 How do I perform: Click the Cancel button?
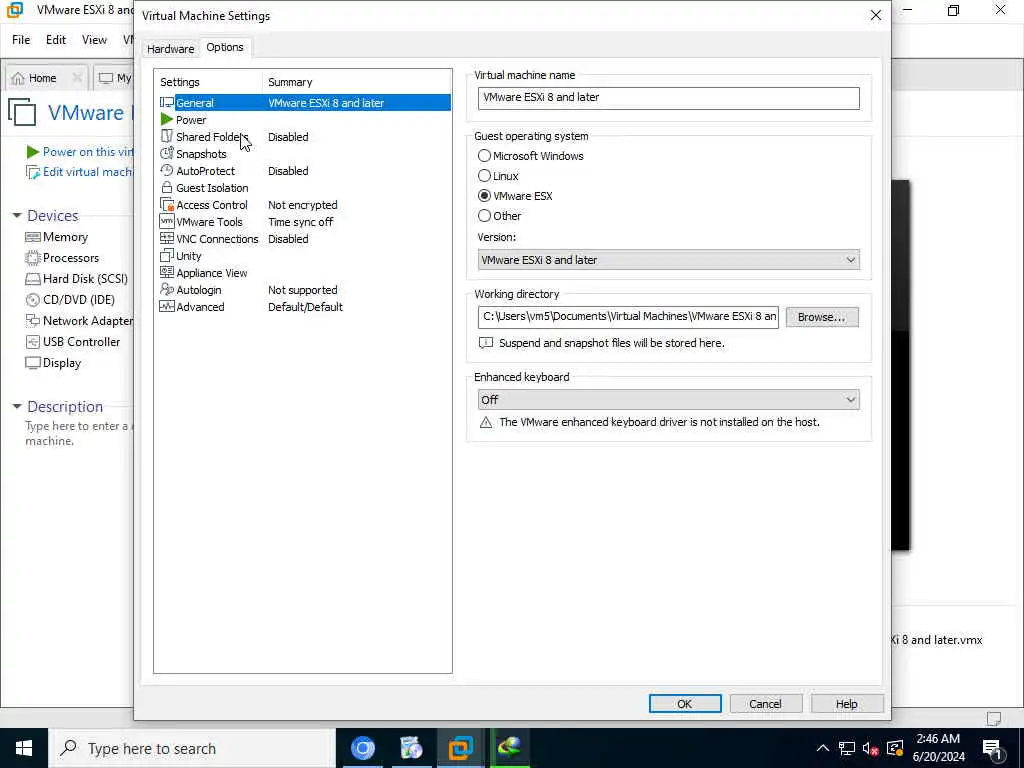click(765, 704)
